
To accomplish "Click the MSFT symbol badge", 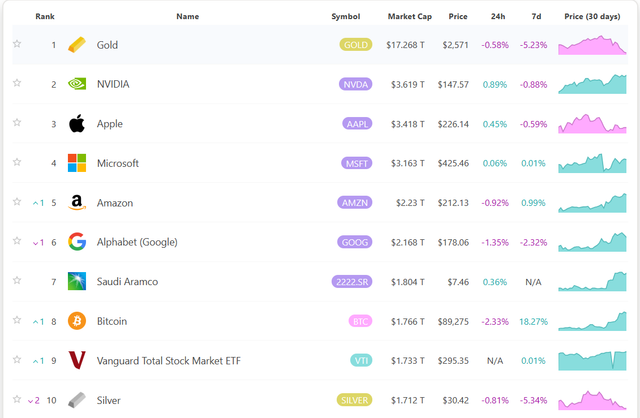I will (357, 163).
